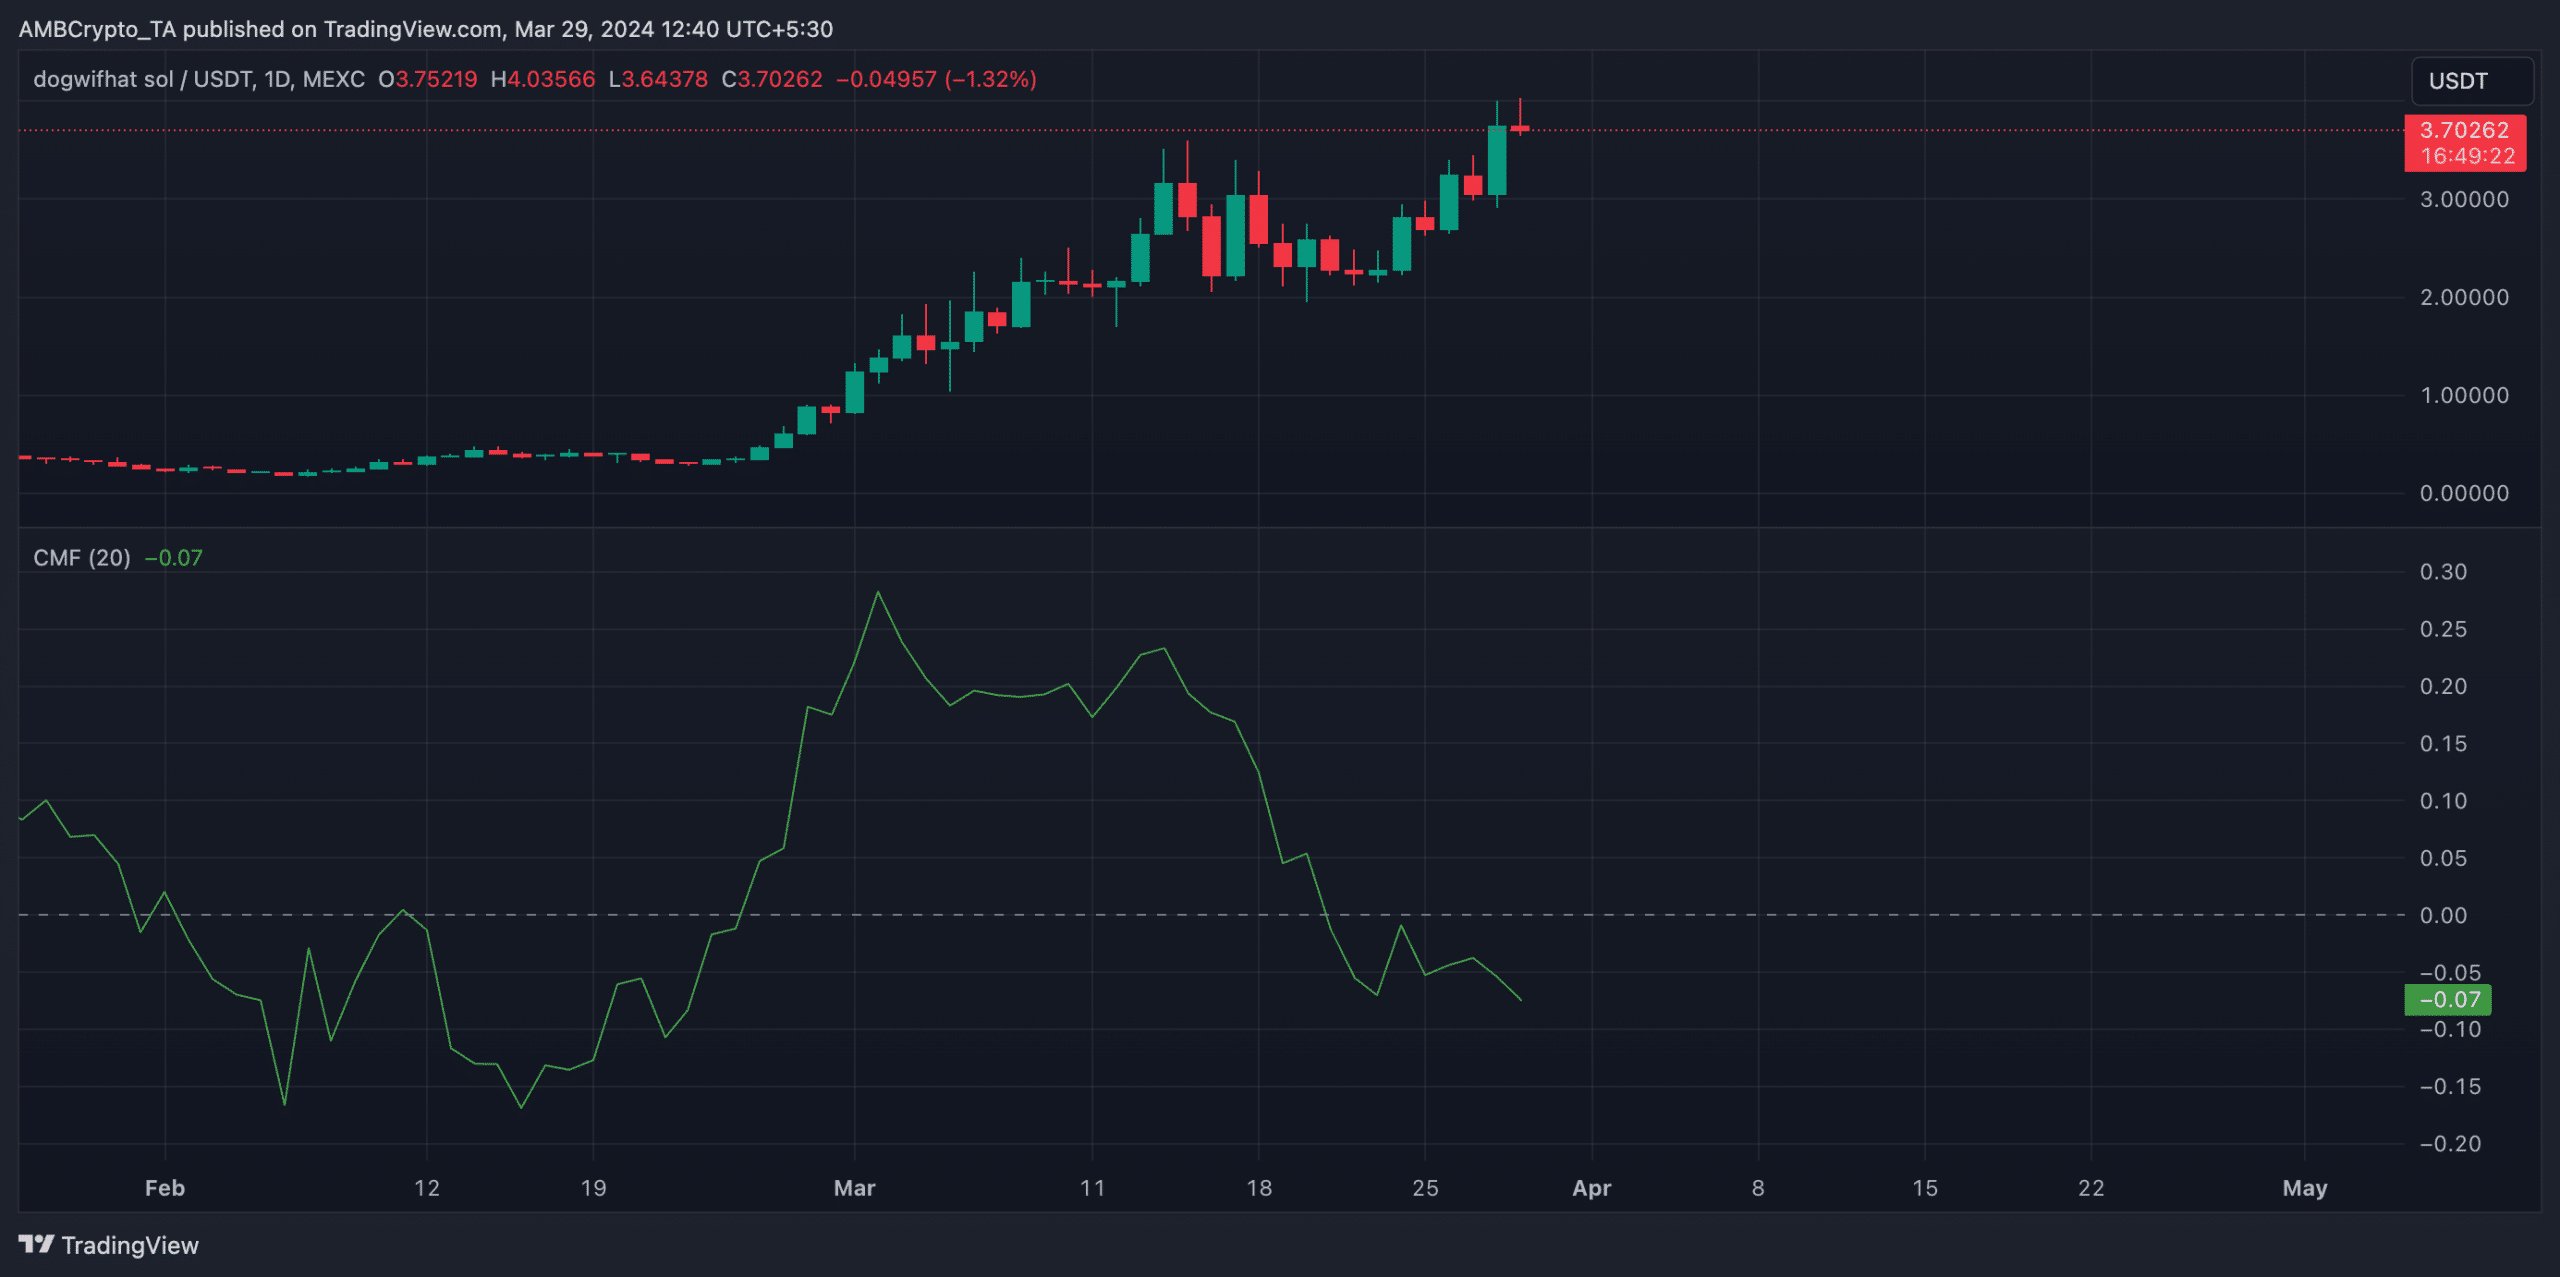
Task: Click the date label 11 on time axis
Action: click(1092, 1188)
